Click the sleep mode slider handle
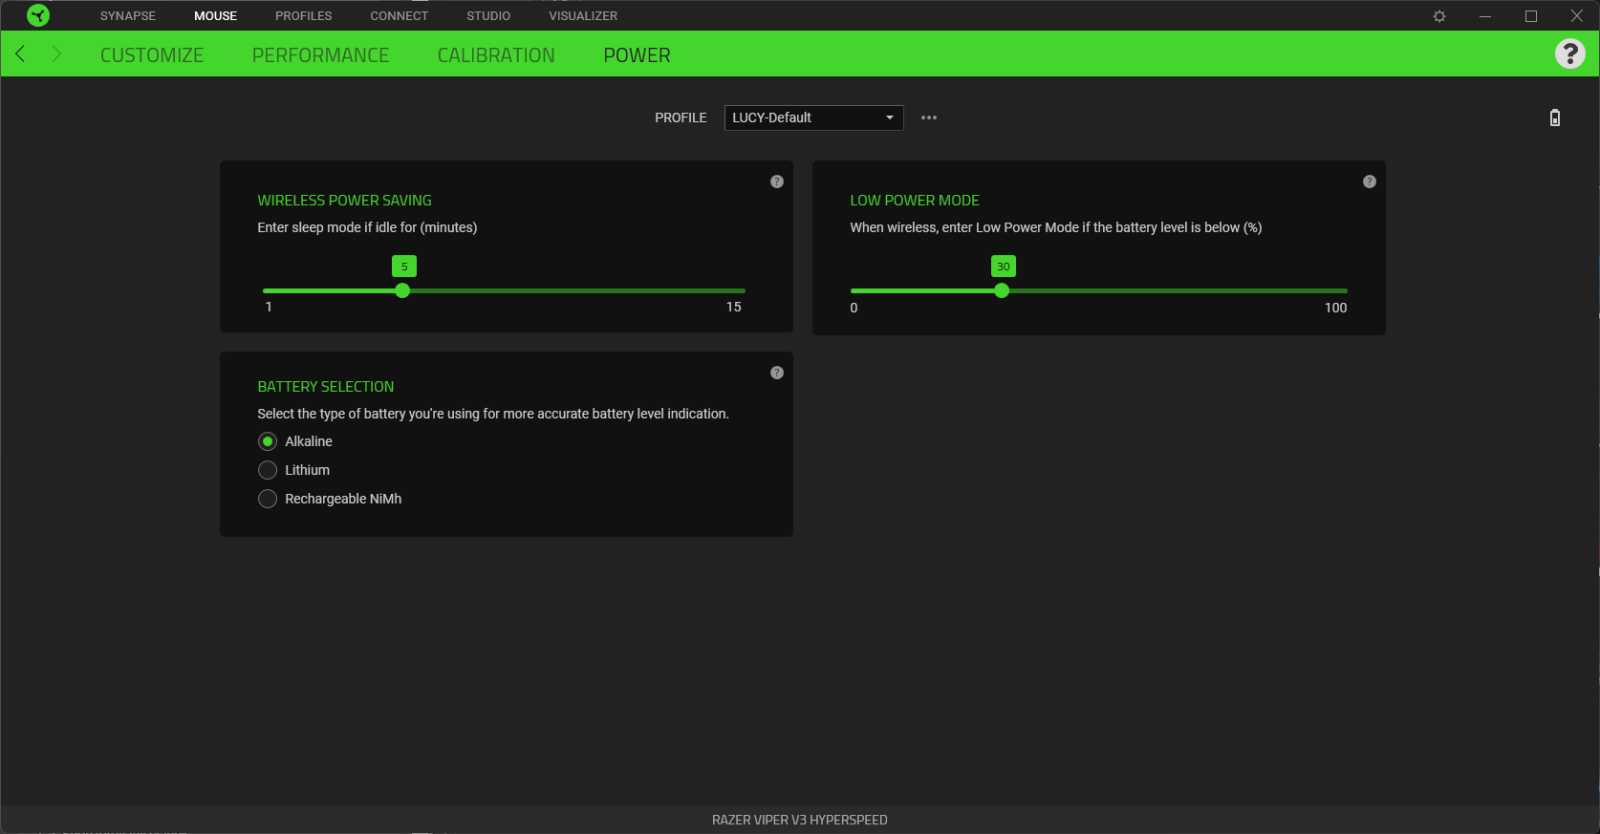This screenshot has height=834, width=1600. click(x=402, y=291)
